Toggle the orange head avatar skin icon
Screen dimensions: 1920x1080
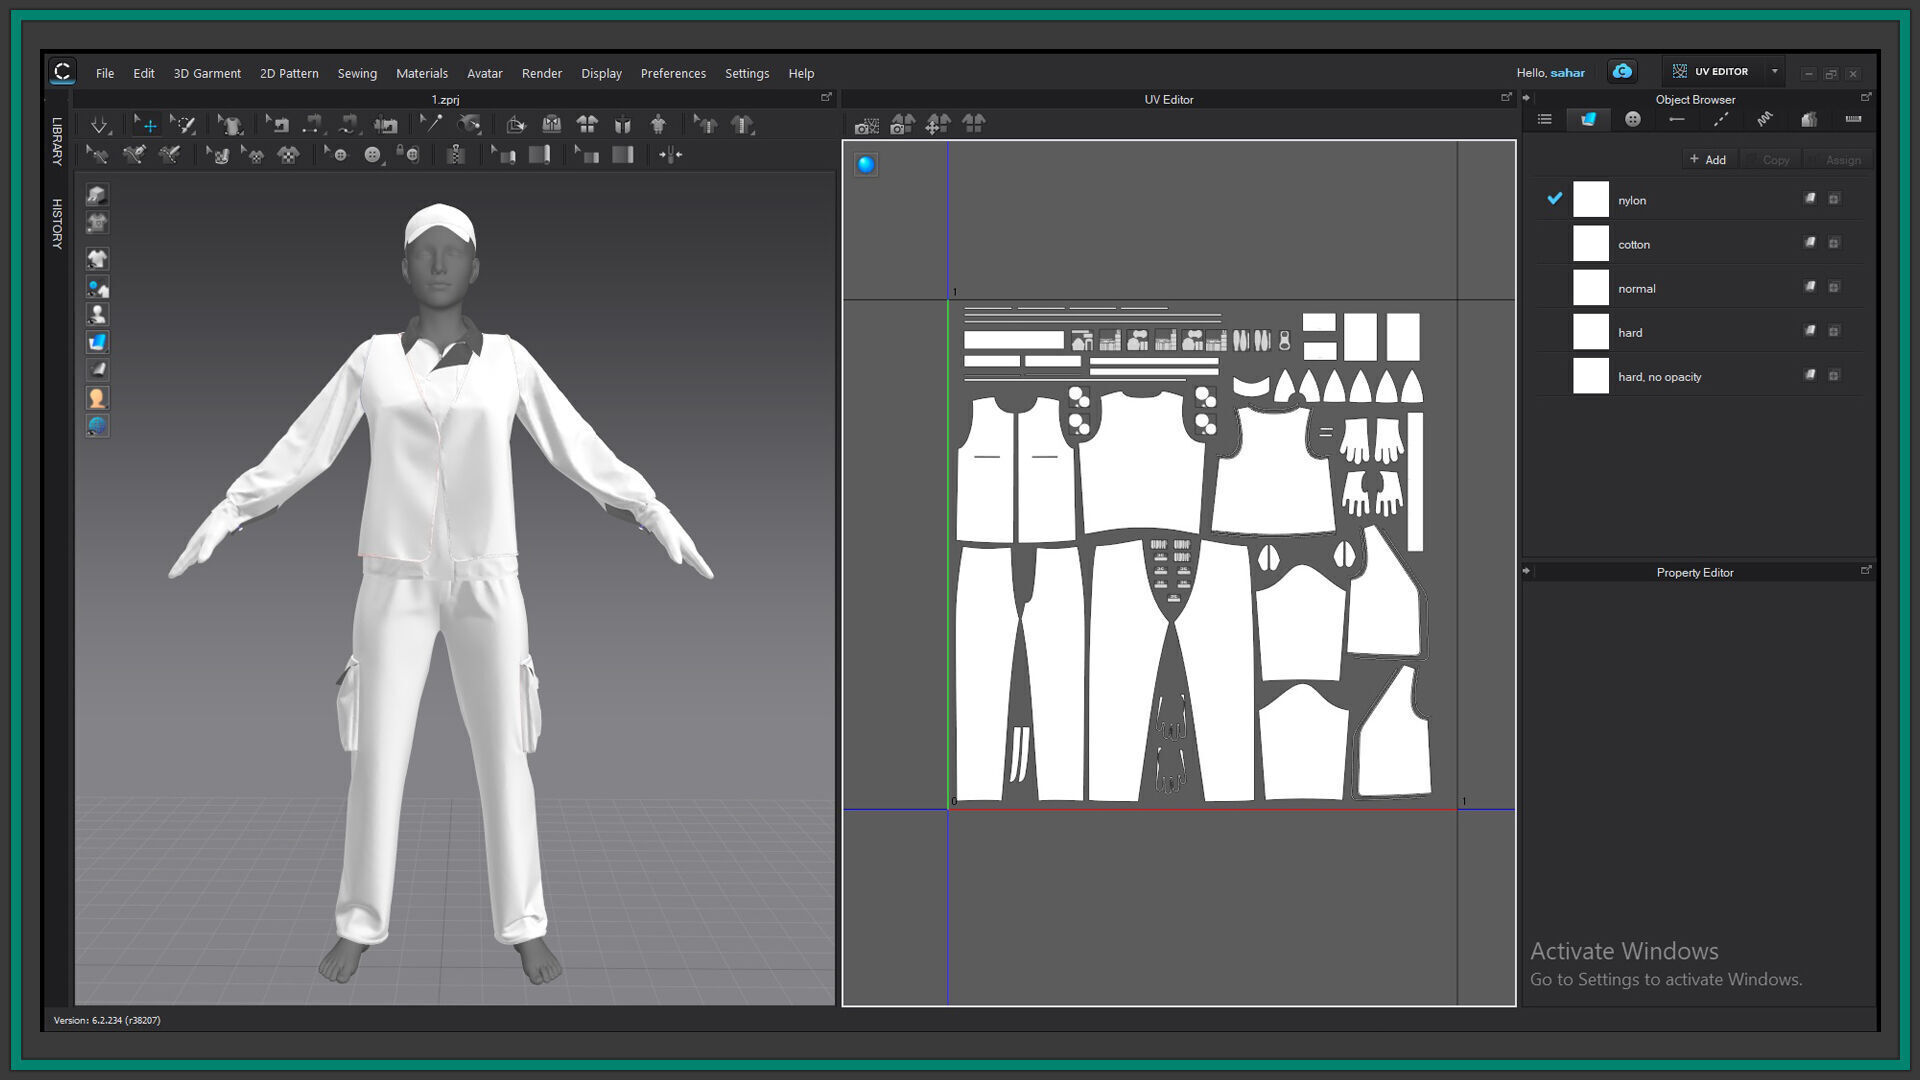(x=97, y=398)
